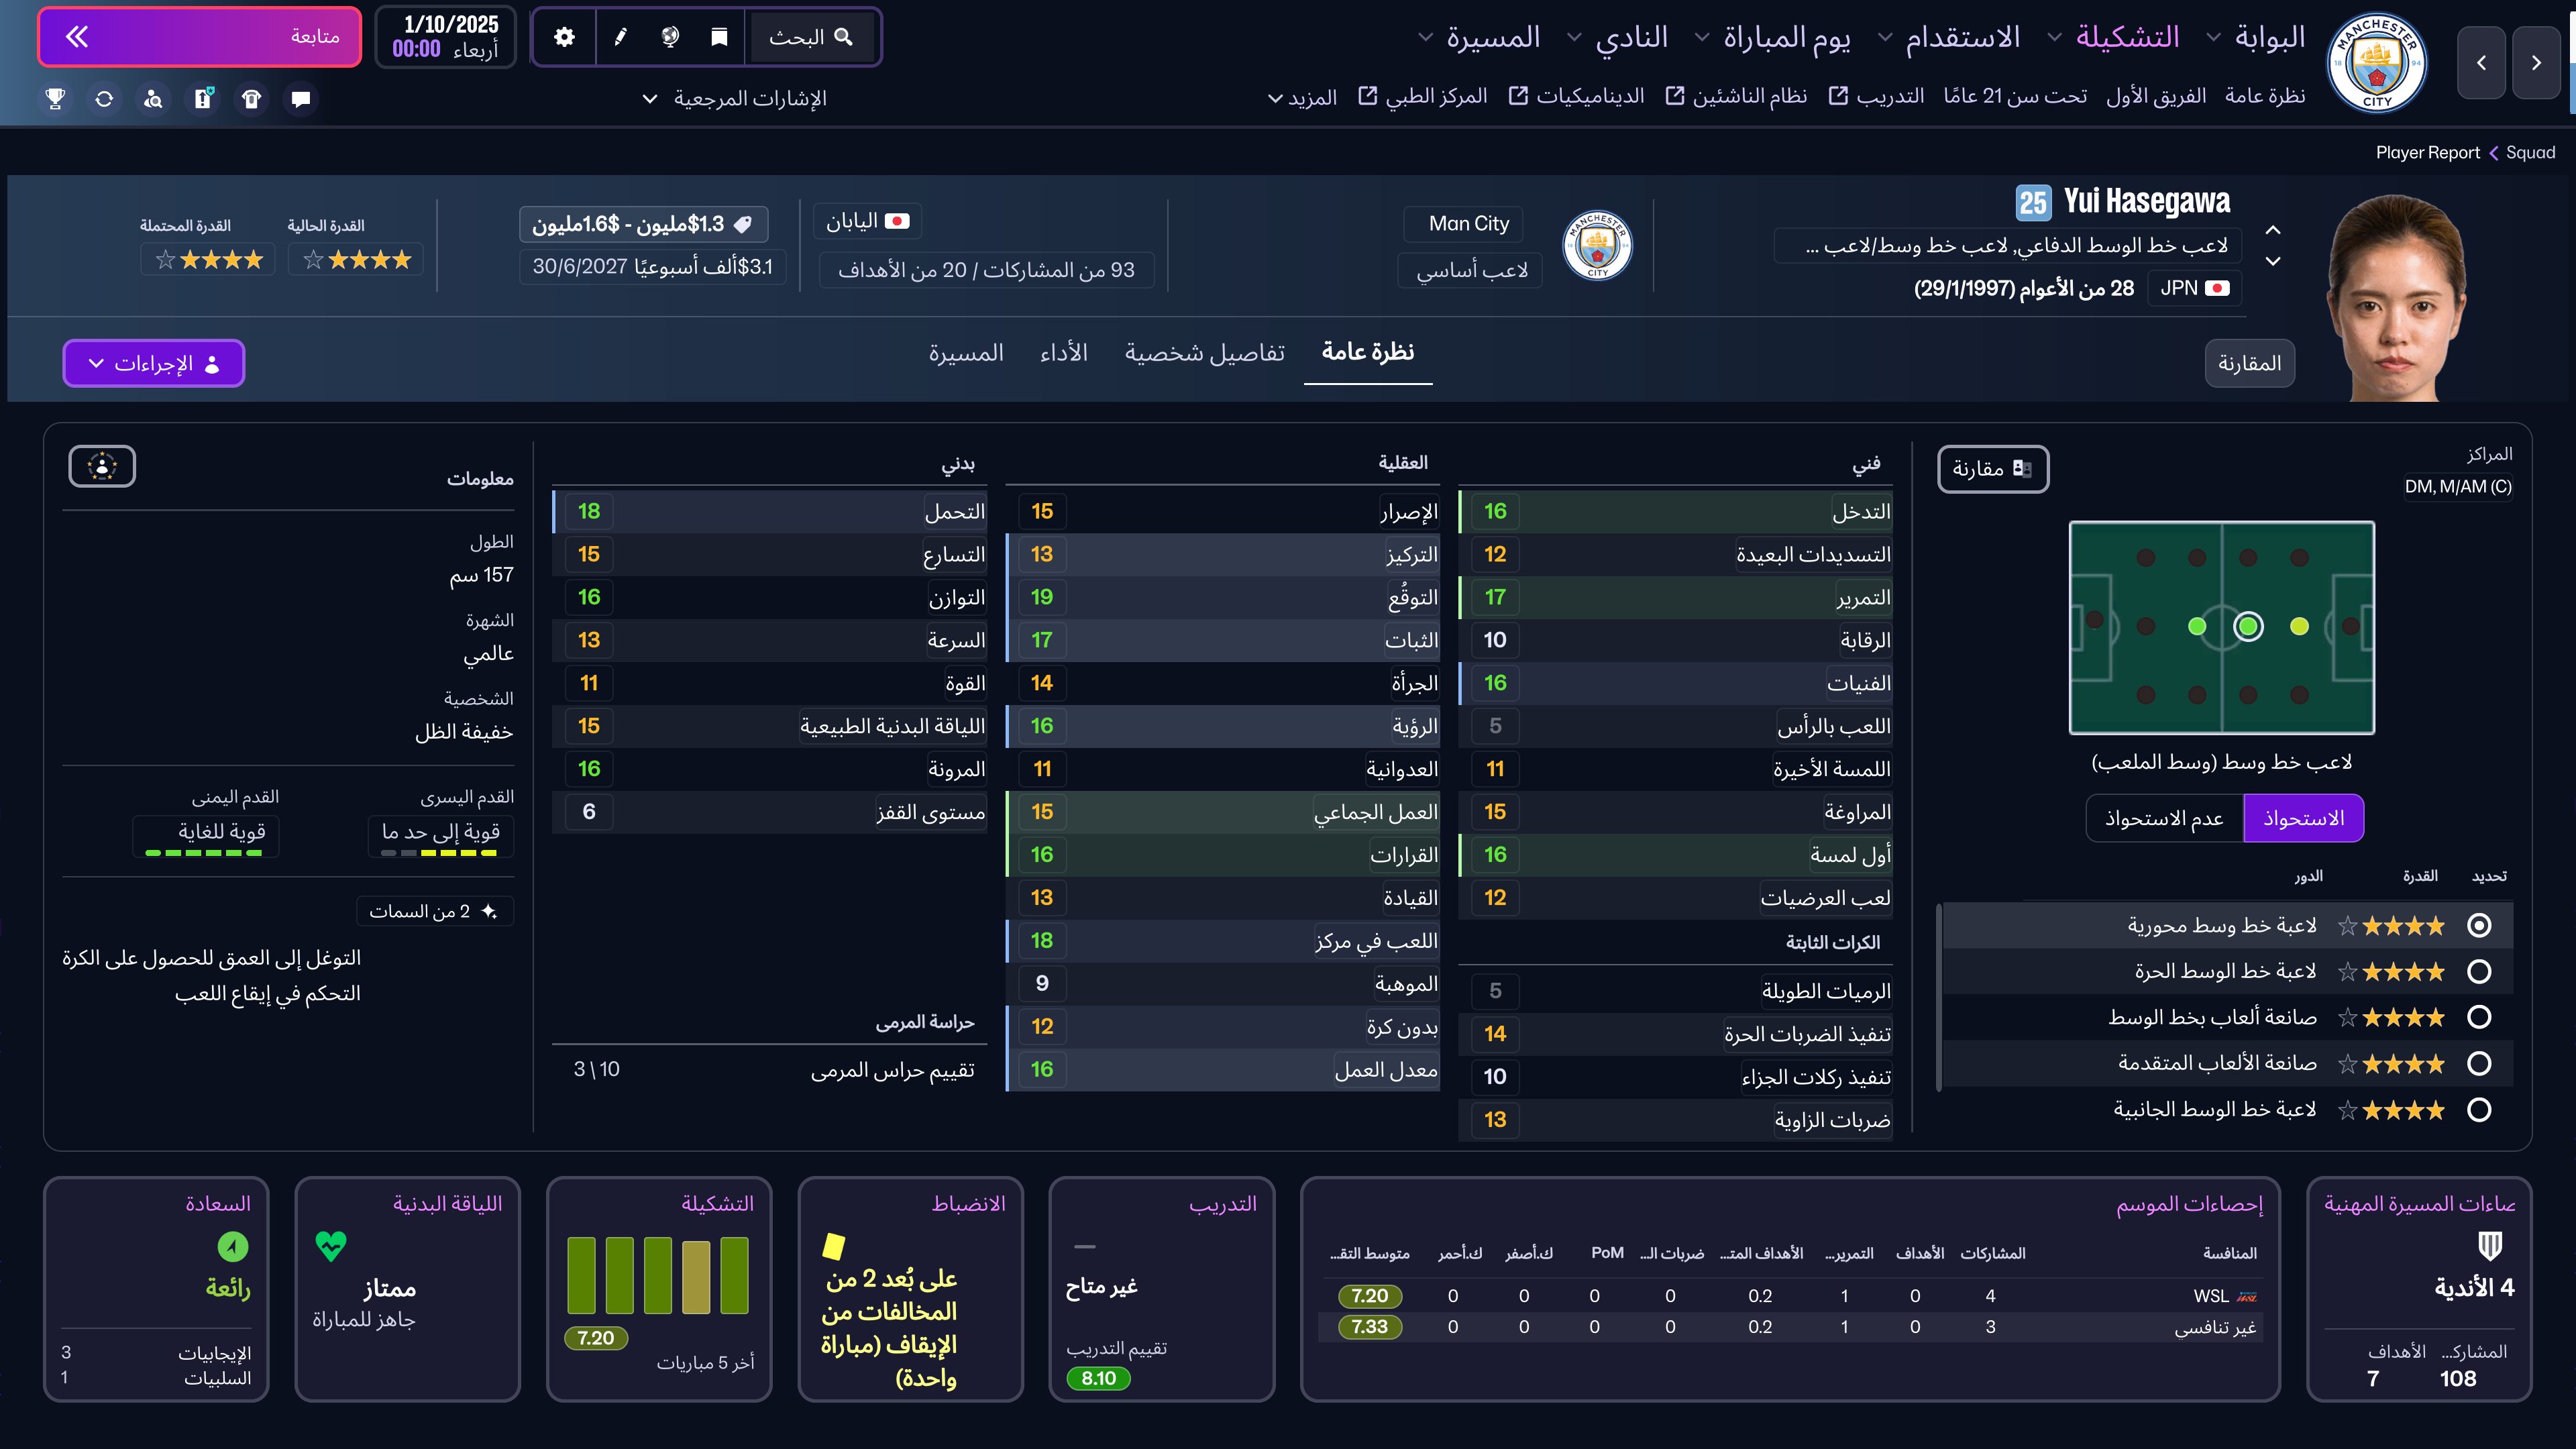Viewport: 2576px width, 1449px height.
Task: Click the settings gear icon
Action: tap(564, 37)
